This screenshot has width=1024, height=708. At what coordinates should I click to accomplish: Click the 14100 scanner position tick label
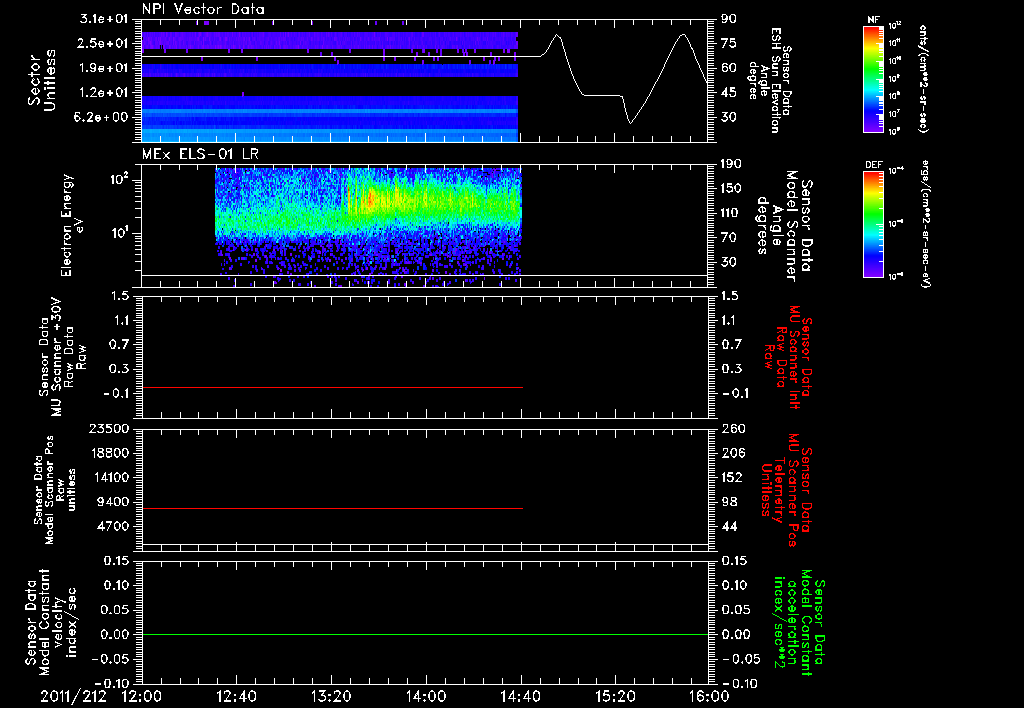(x=112, y=477)
